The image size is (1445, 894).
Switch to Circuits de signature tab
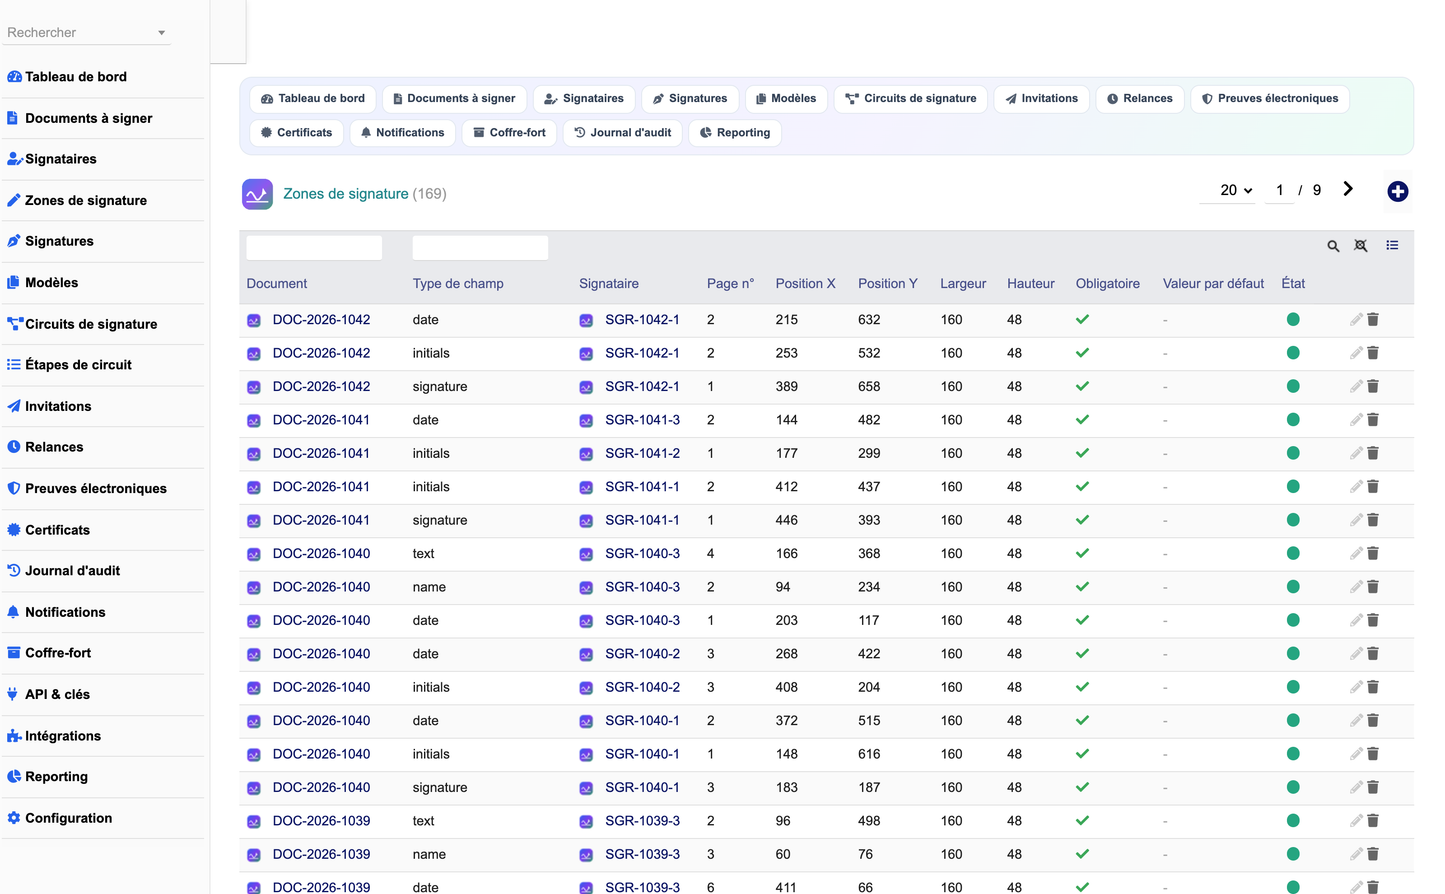coord(910,99)
